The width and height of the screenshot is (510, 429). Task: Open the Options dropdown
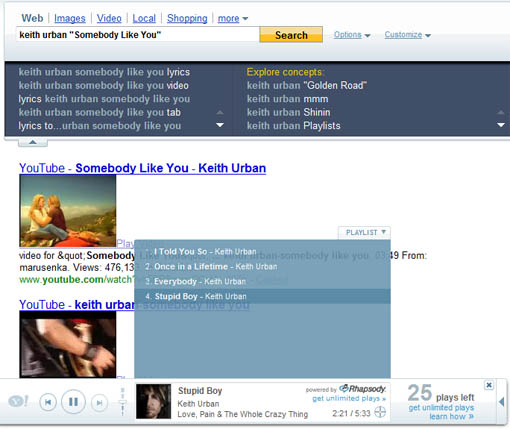[352, 35]
